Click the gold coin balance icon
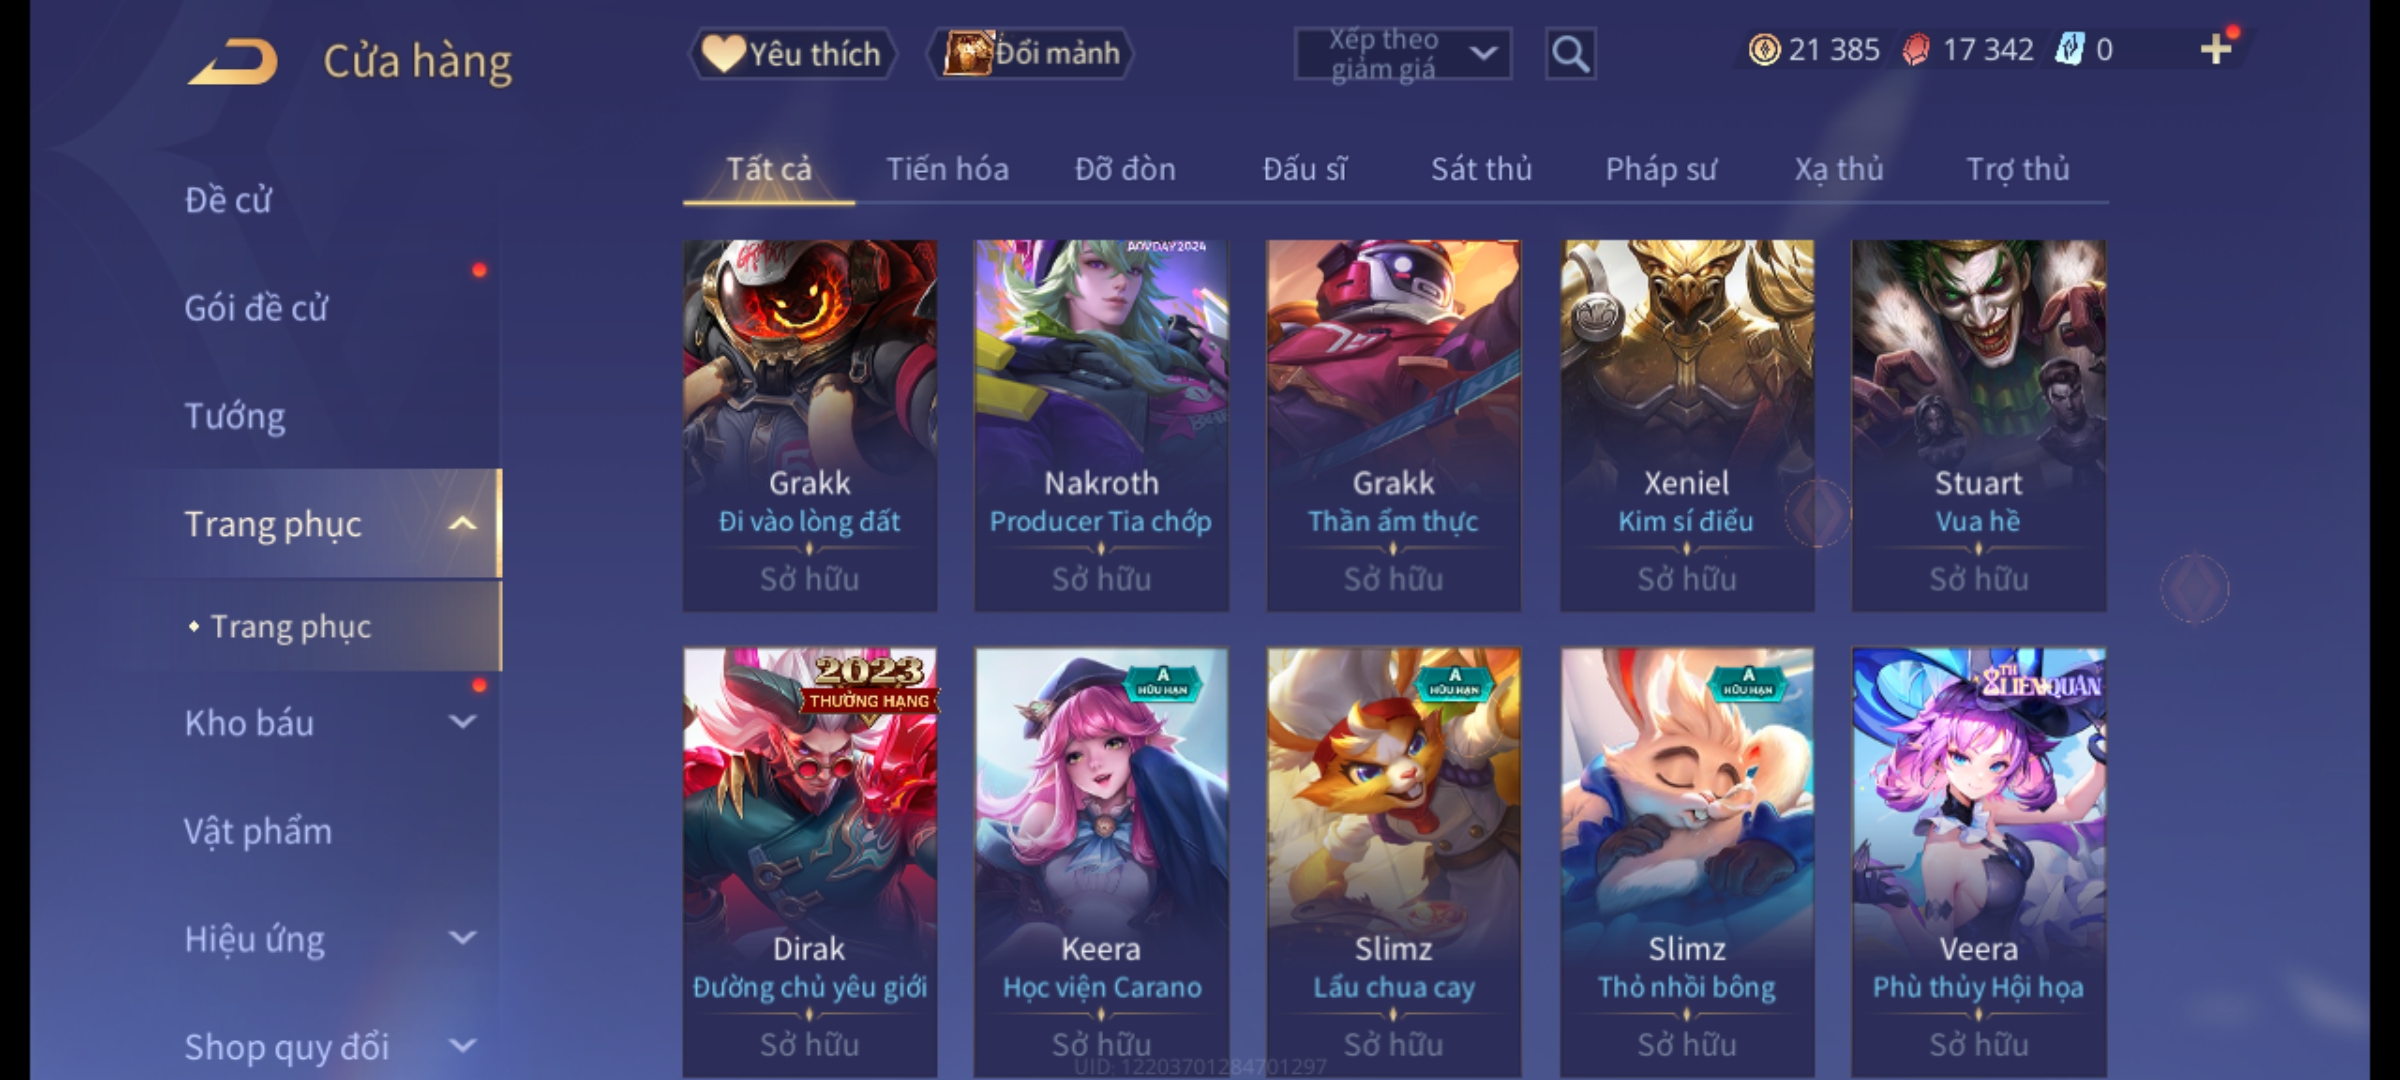Screen dimensions: 2400x1080 [x=1764, y=50]
